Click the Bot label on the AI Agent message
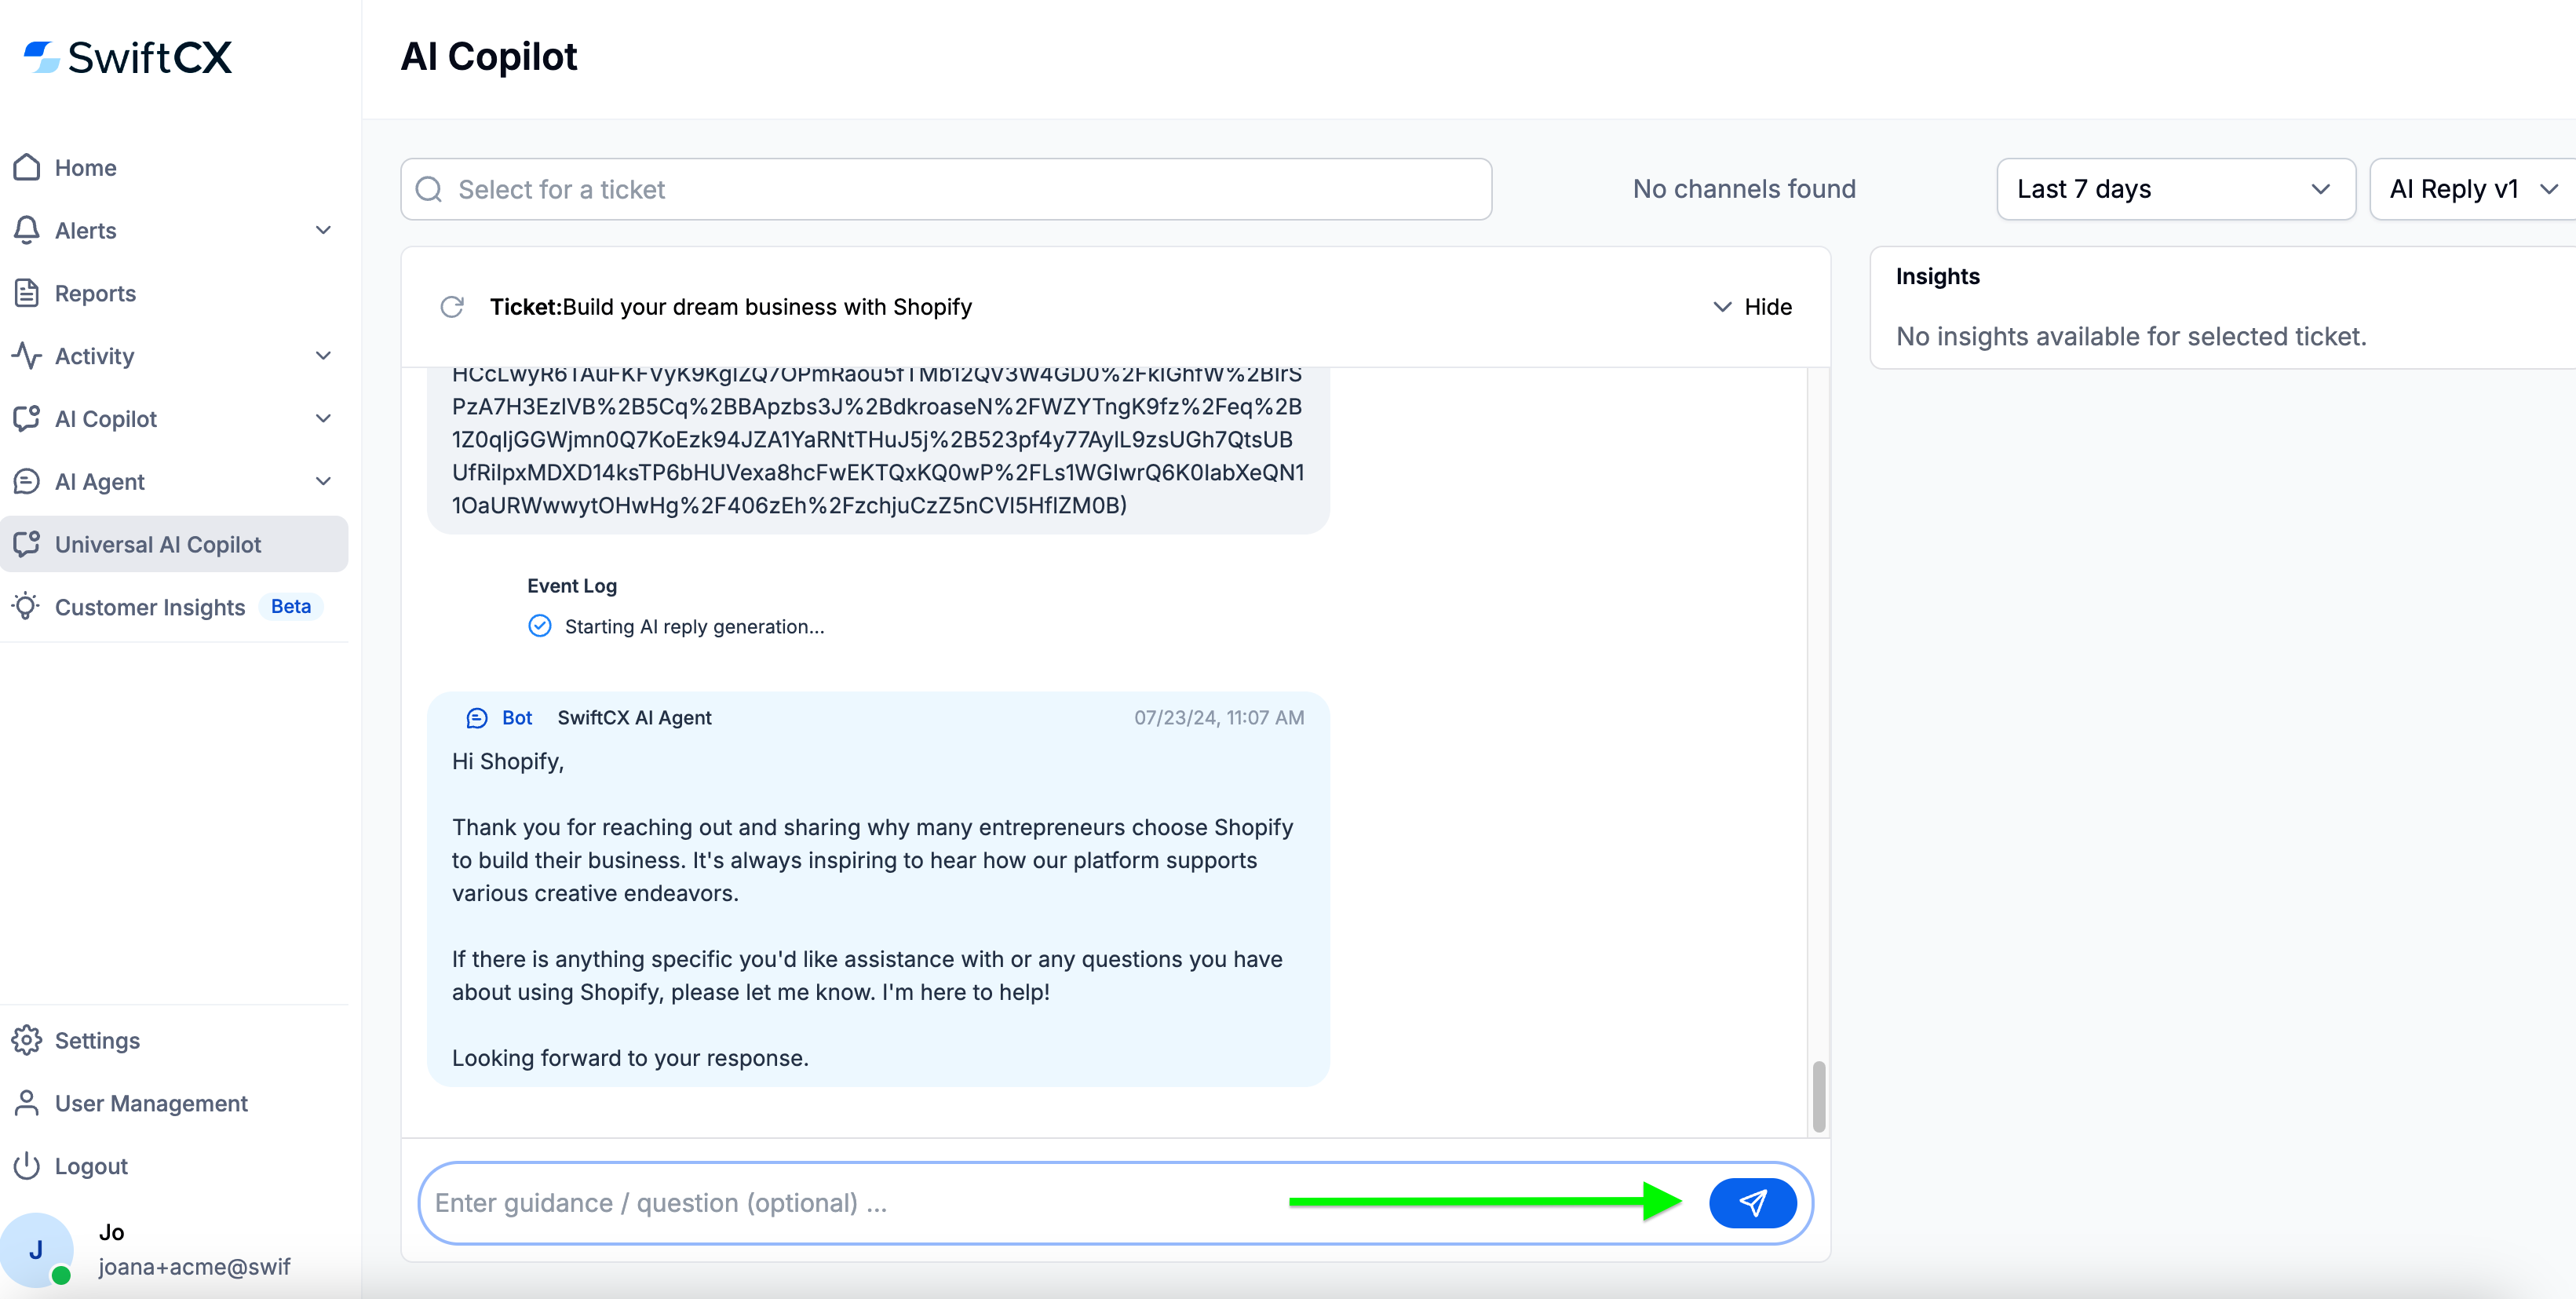 pos(518,717)
